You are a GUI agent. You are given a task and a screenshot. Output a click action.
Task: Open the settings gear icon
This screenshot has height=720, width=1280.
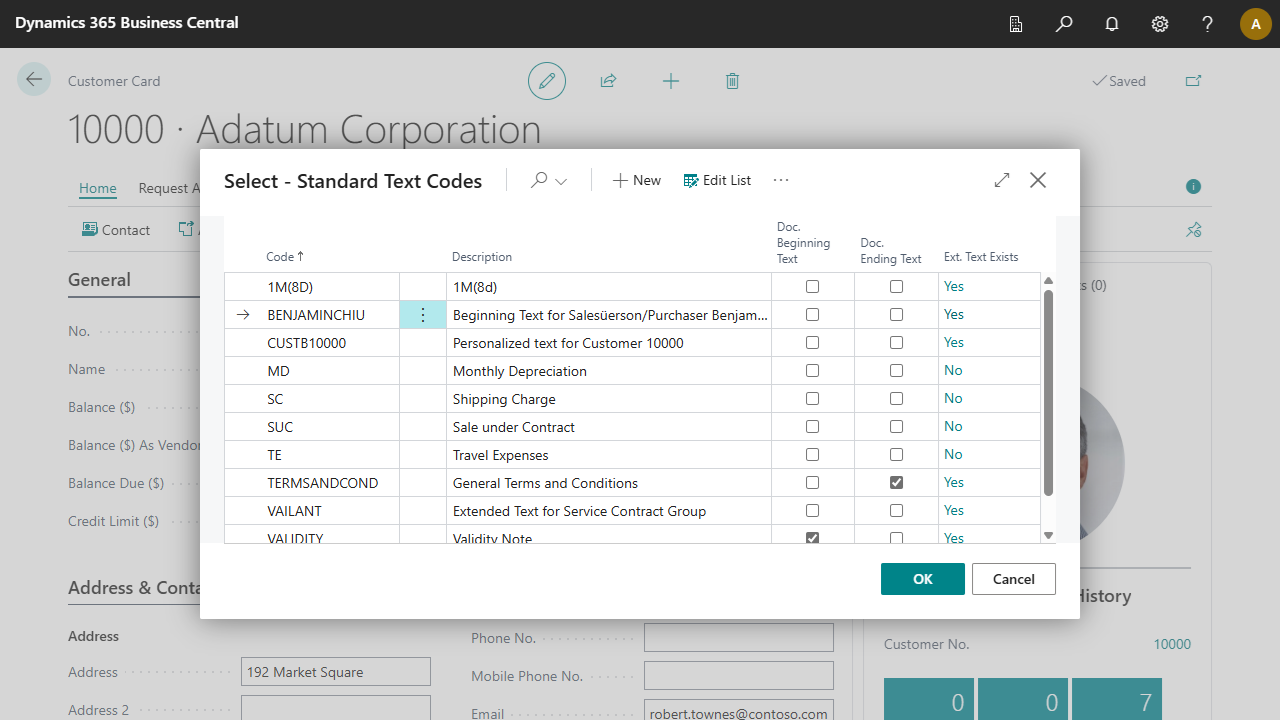[x=1160, y=24]
